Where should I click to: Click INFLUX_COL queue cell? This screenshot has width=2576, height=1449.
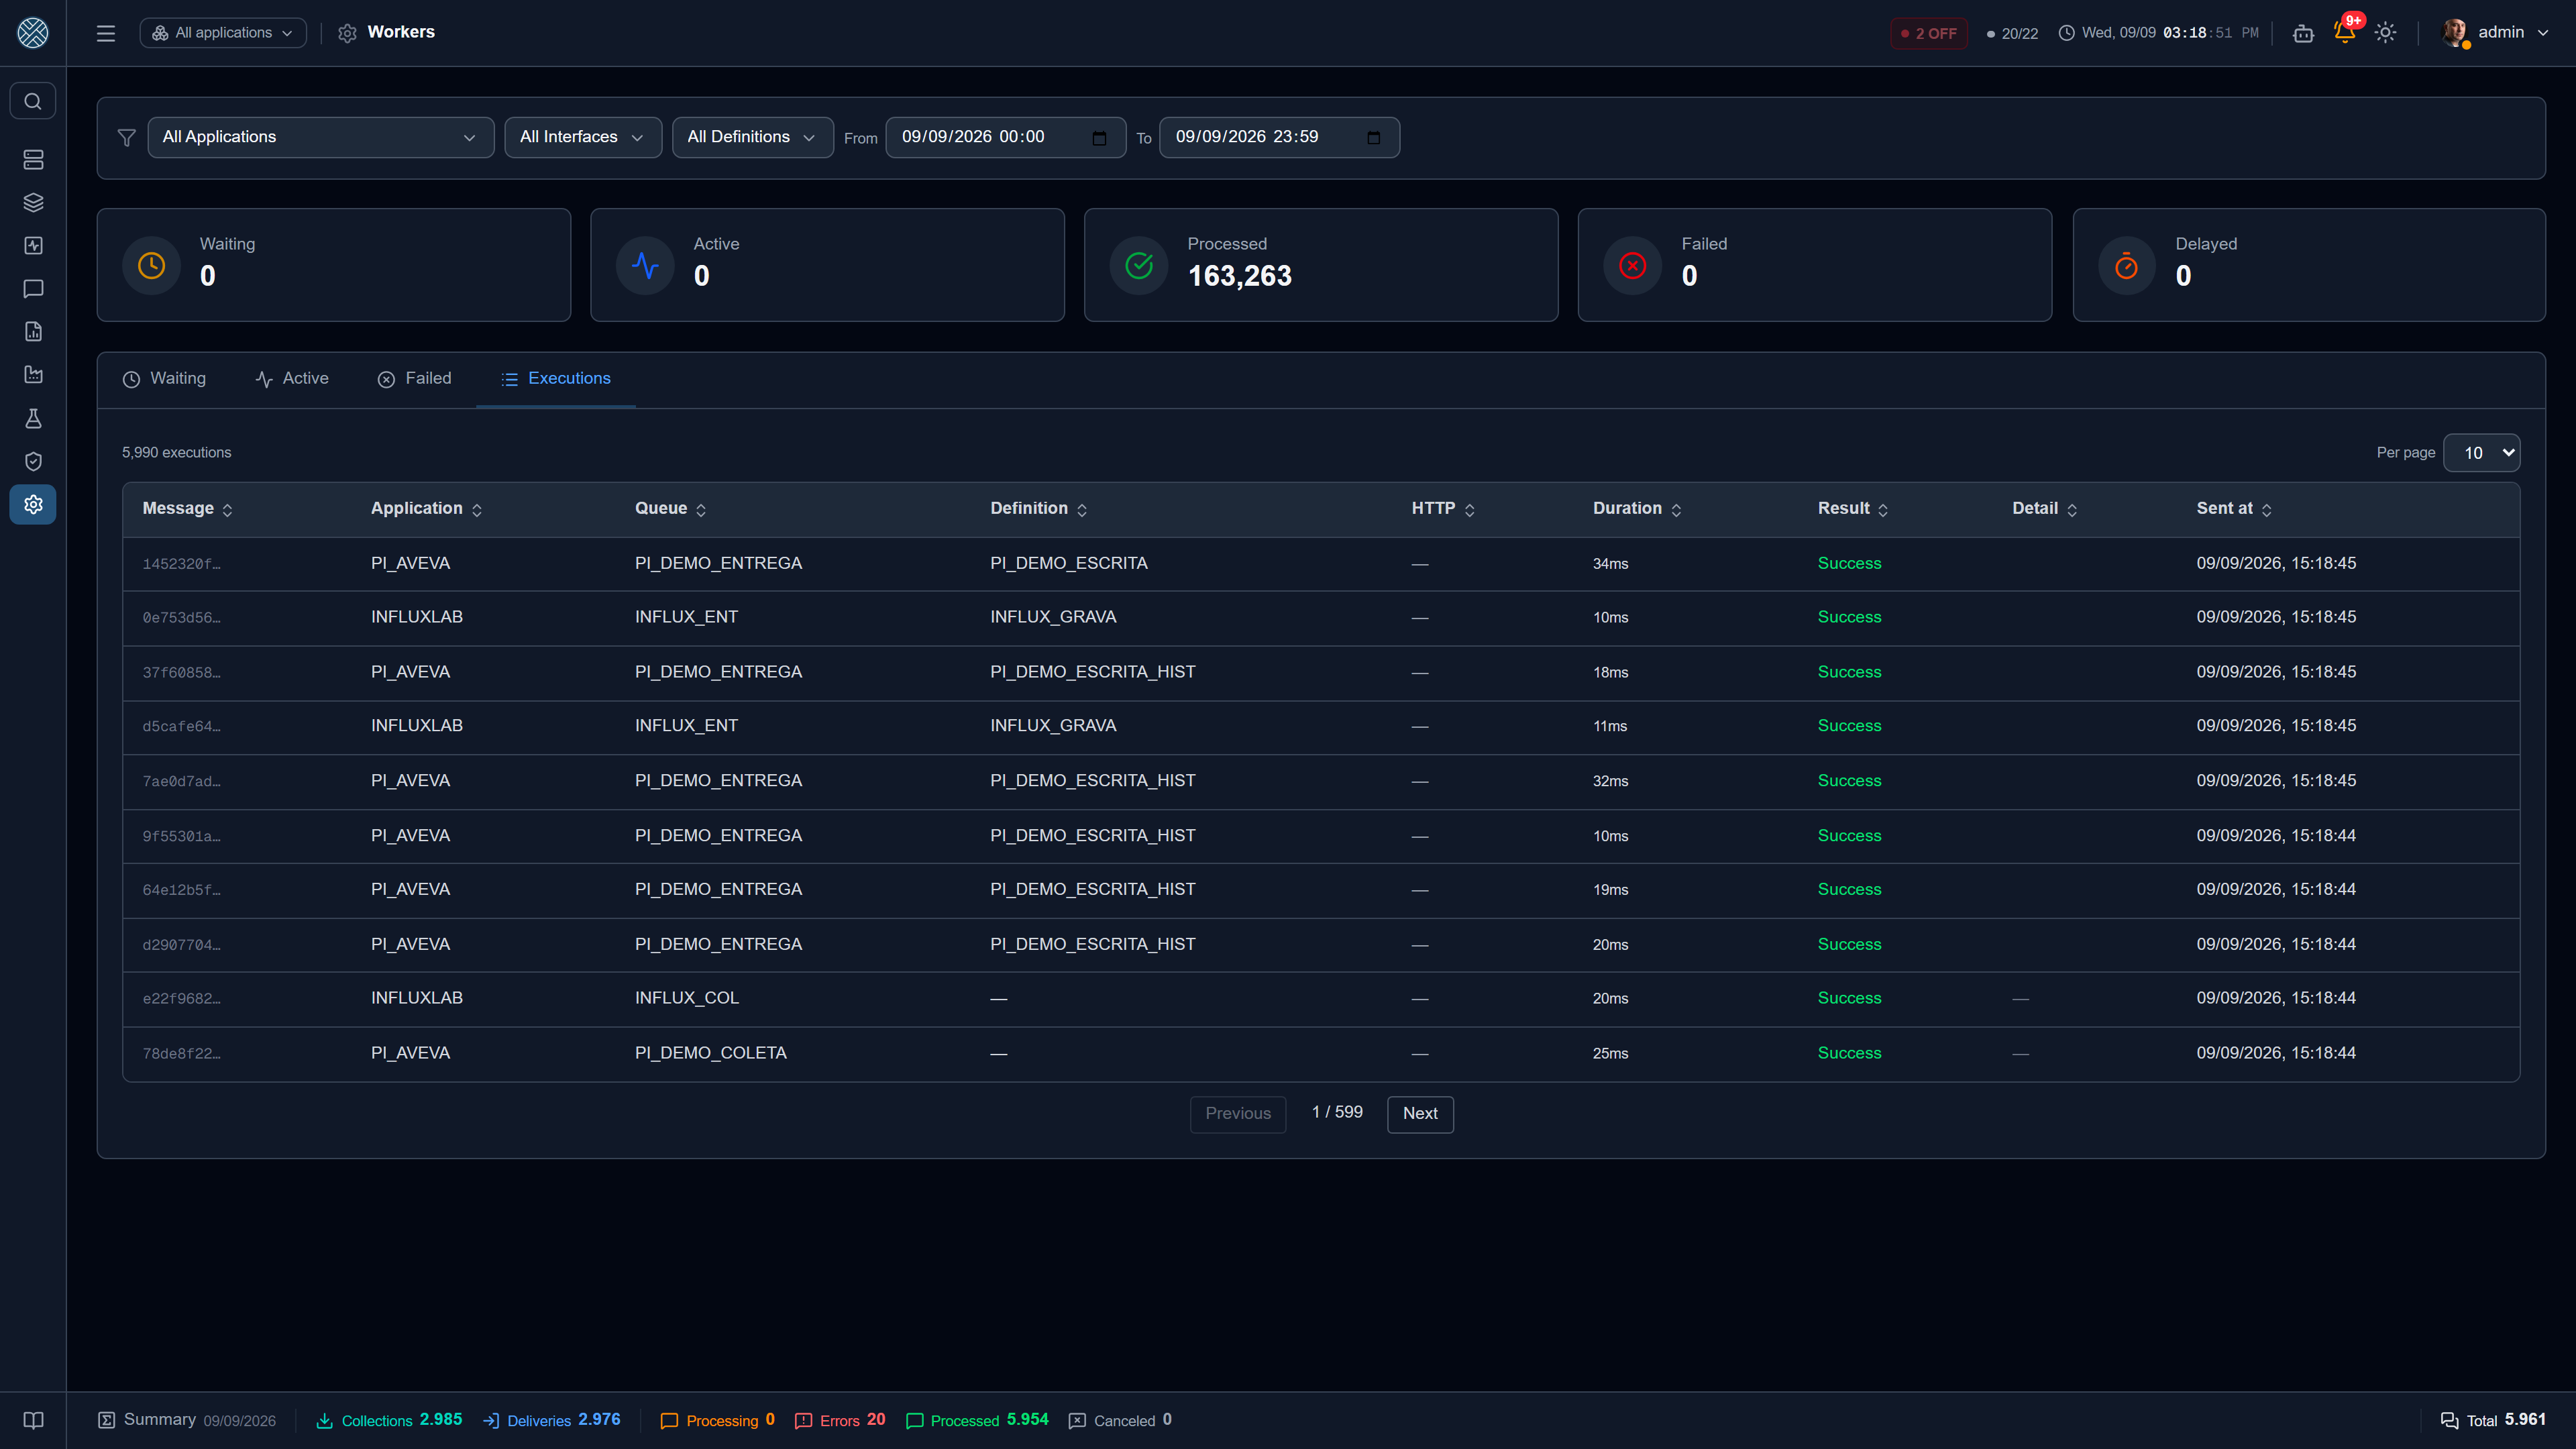[x=686, y=999]
